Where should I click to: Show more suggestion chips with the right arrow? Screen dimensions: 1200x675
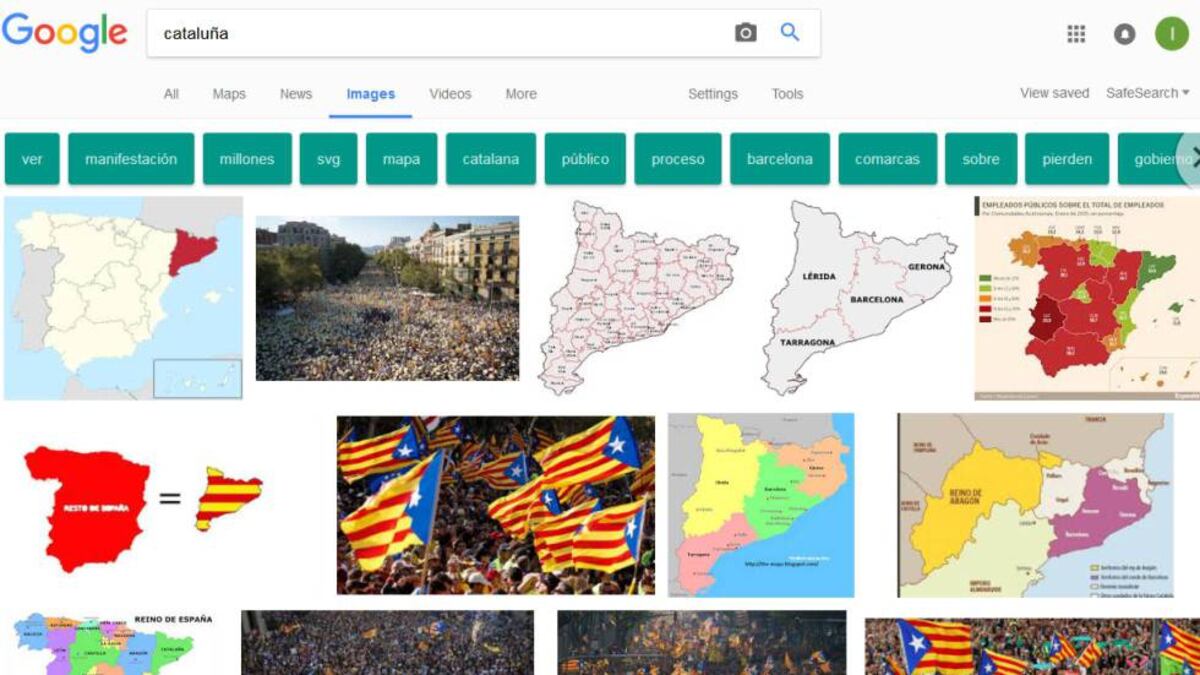click(x=1190, y=158)
